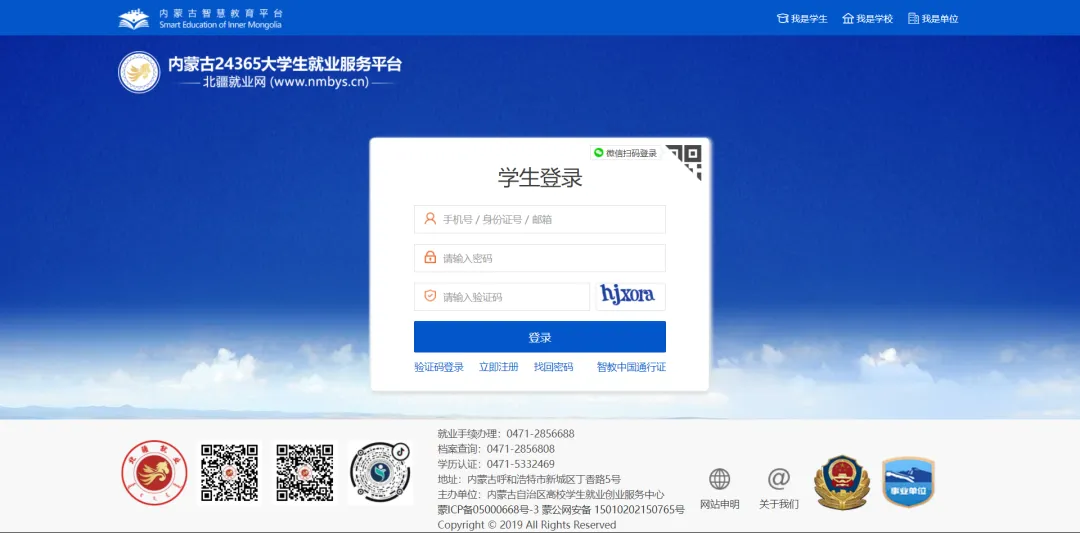1080x533 pixels.
Task: Click the red circular 北疆就业 footer logo
Action: tap(154, 473)
